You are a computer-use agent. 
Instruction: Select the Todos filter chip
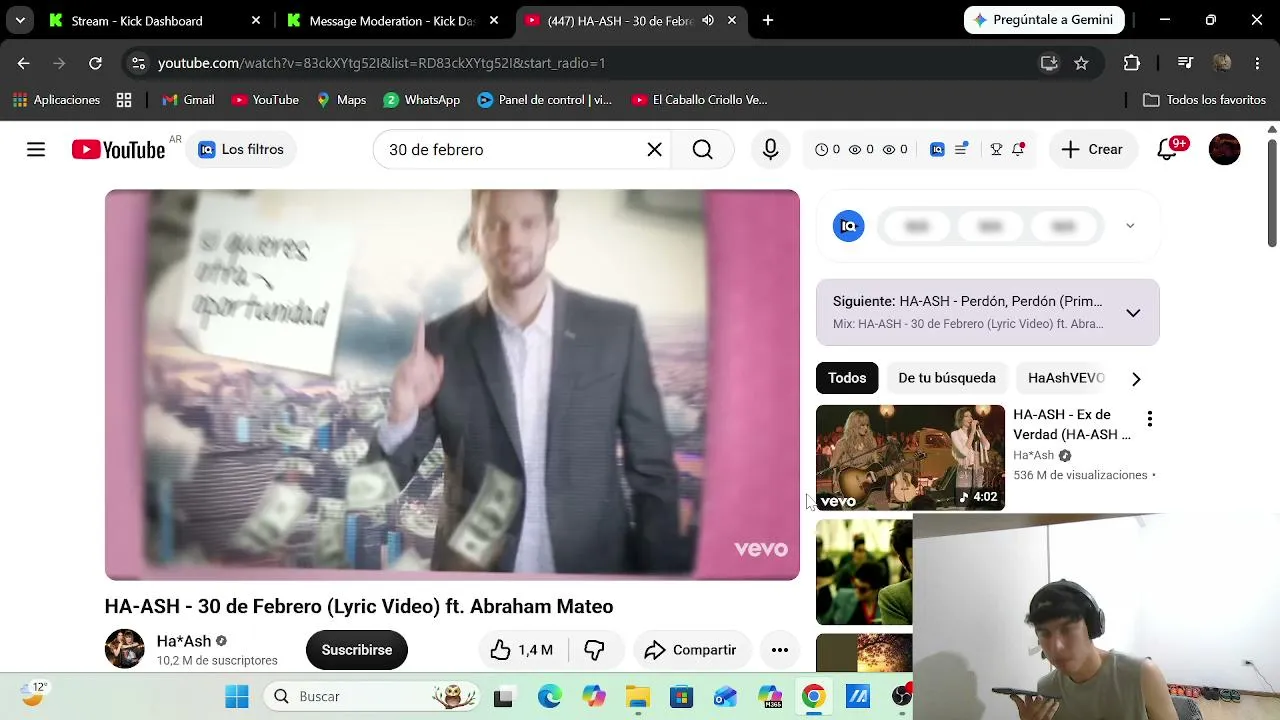click(847, 378)
